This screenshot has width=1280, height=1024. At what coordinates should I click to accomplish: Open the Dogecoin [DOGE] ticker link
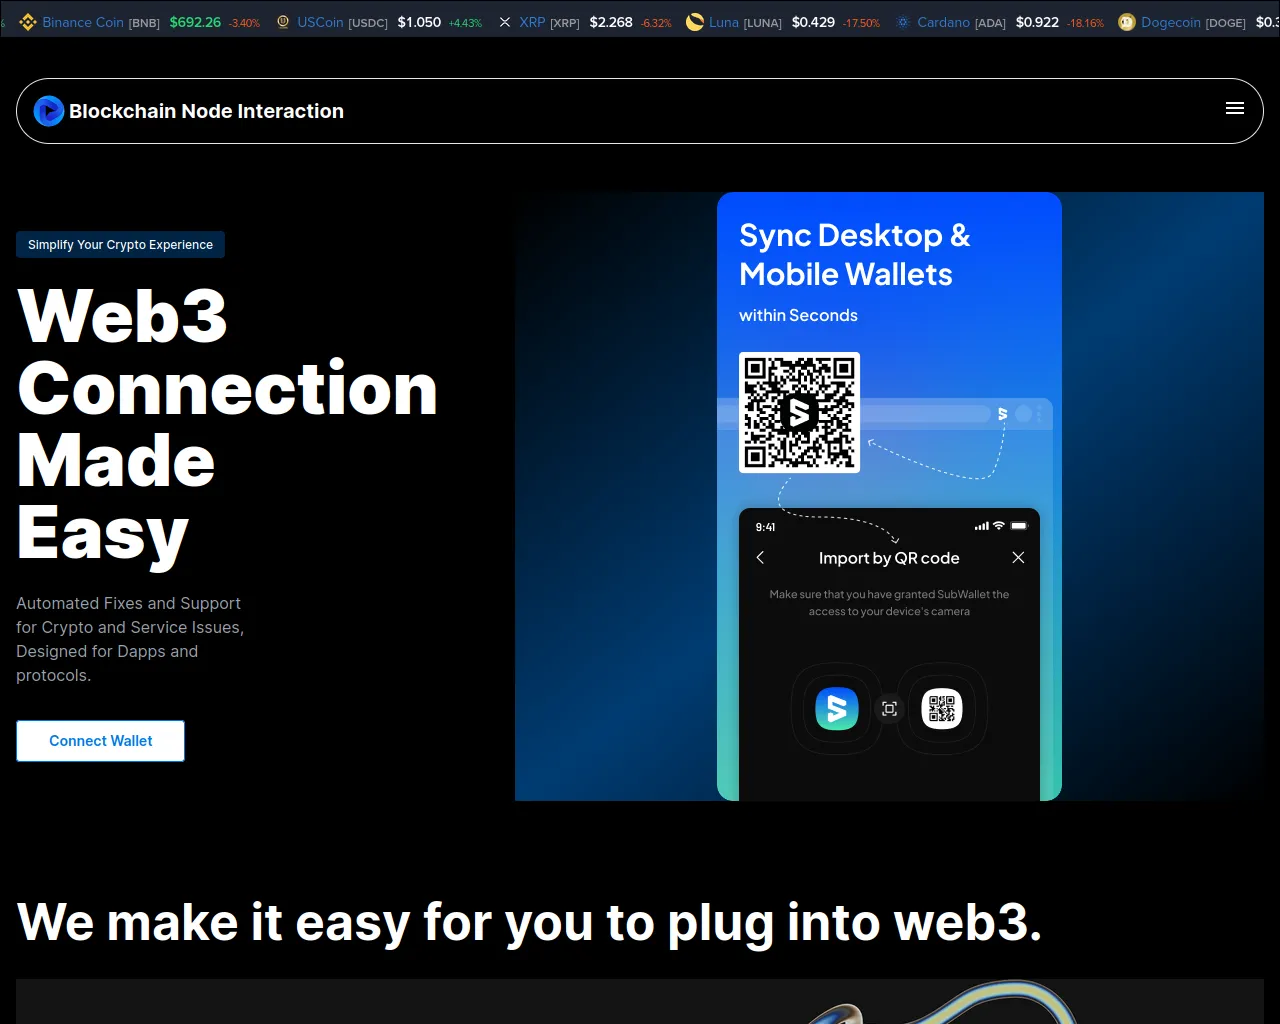point(1193,22)
